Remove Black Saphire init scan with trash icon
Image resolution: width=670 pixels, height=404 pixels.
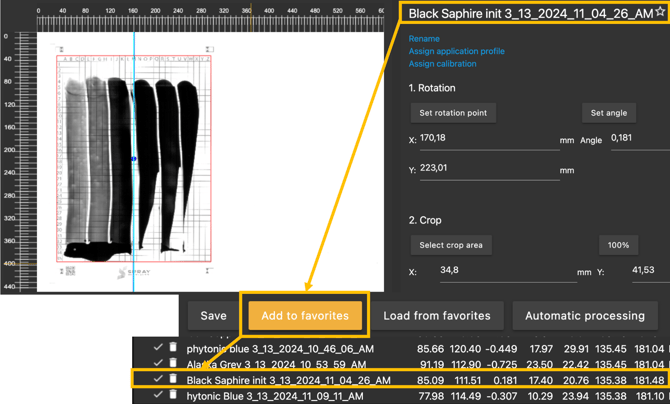coord(173,380)
